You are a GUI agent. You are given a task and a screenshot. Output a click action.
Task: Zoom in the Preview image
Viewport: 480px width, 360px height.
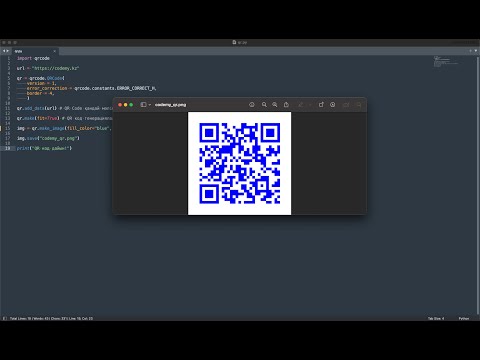click(275, 105)
